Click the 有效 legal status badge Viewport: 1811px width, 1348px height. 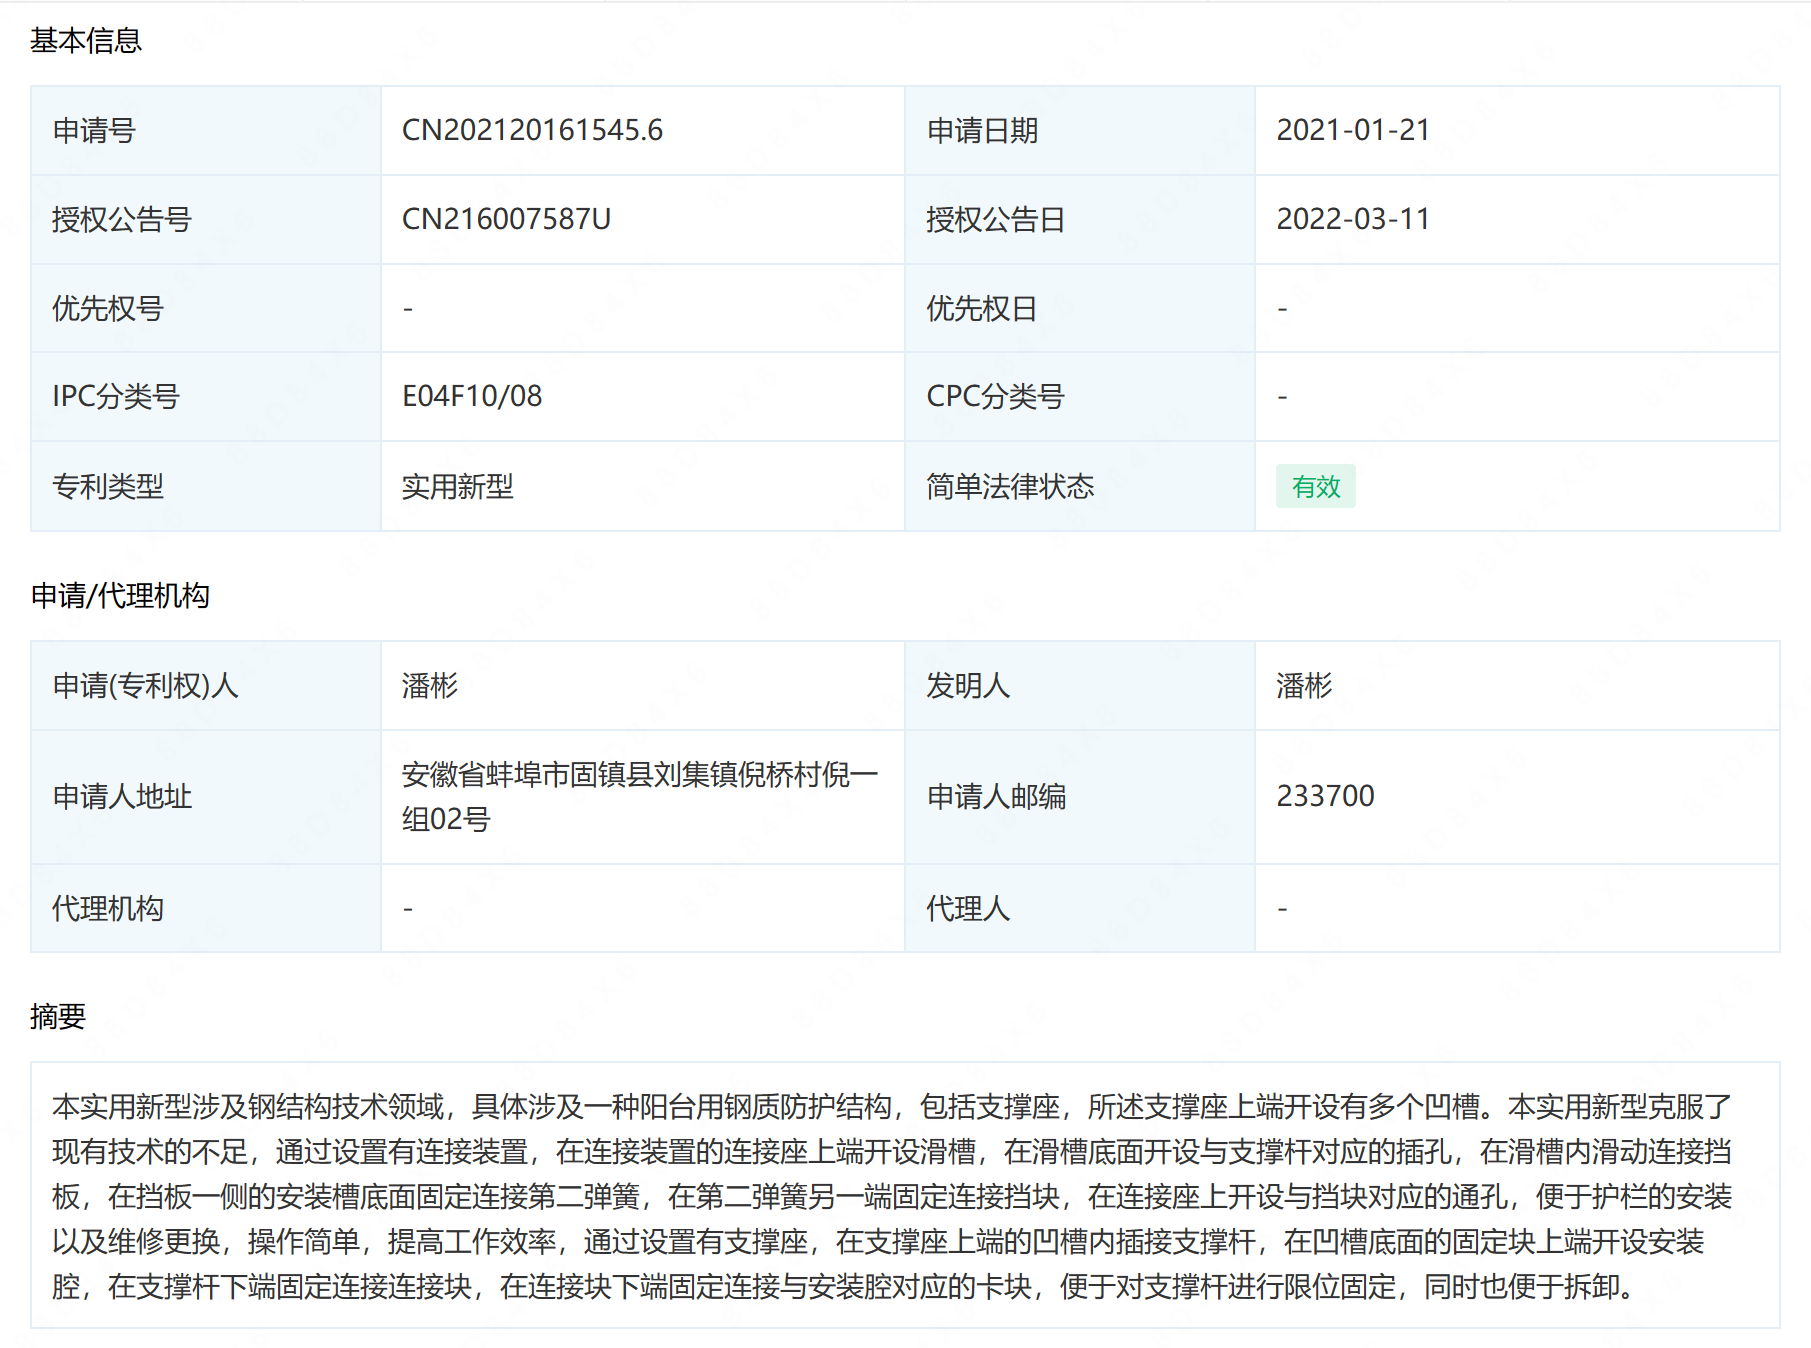pyautogui.click(x=1315, y=486)
